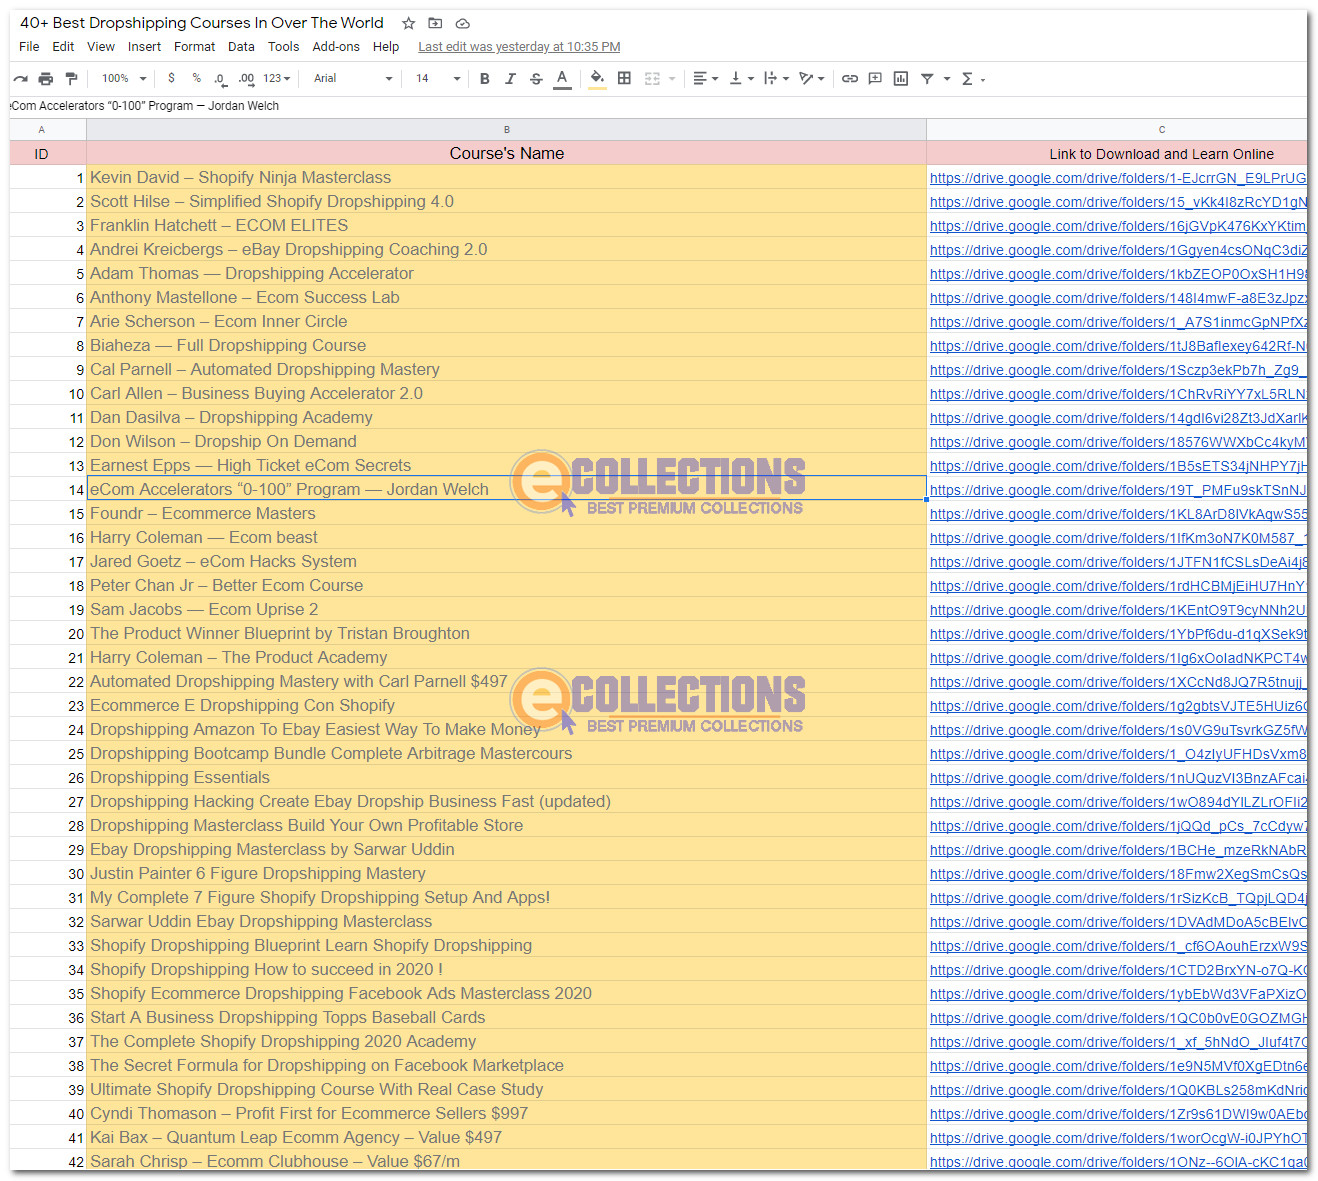Viewport: 1318px width, 1181px height.
Task: Open the Foundr Ecommerce Masters drive link
Action: click(1118, 514)
